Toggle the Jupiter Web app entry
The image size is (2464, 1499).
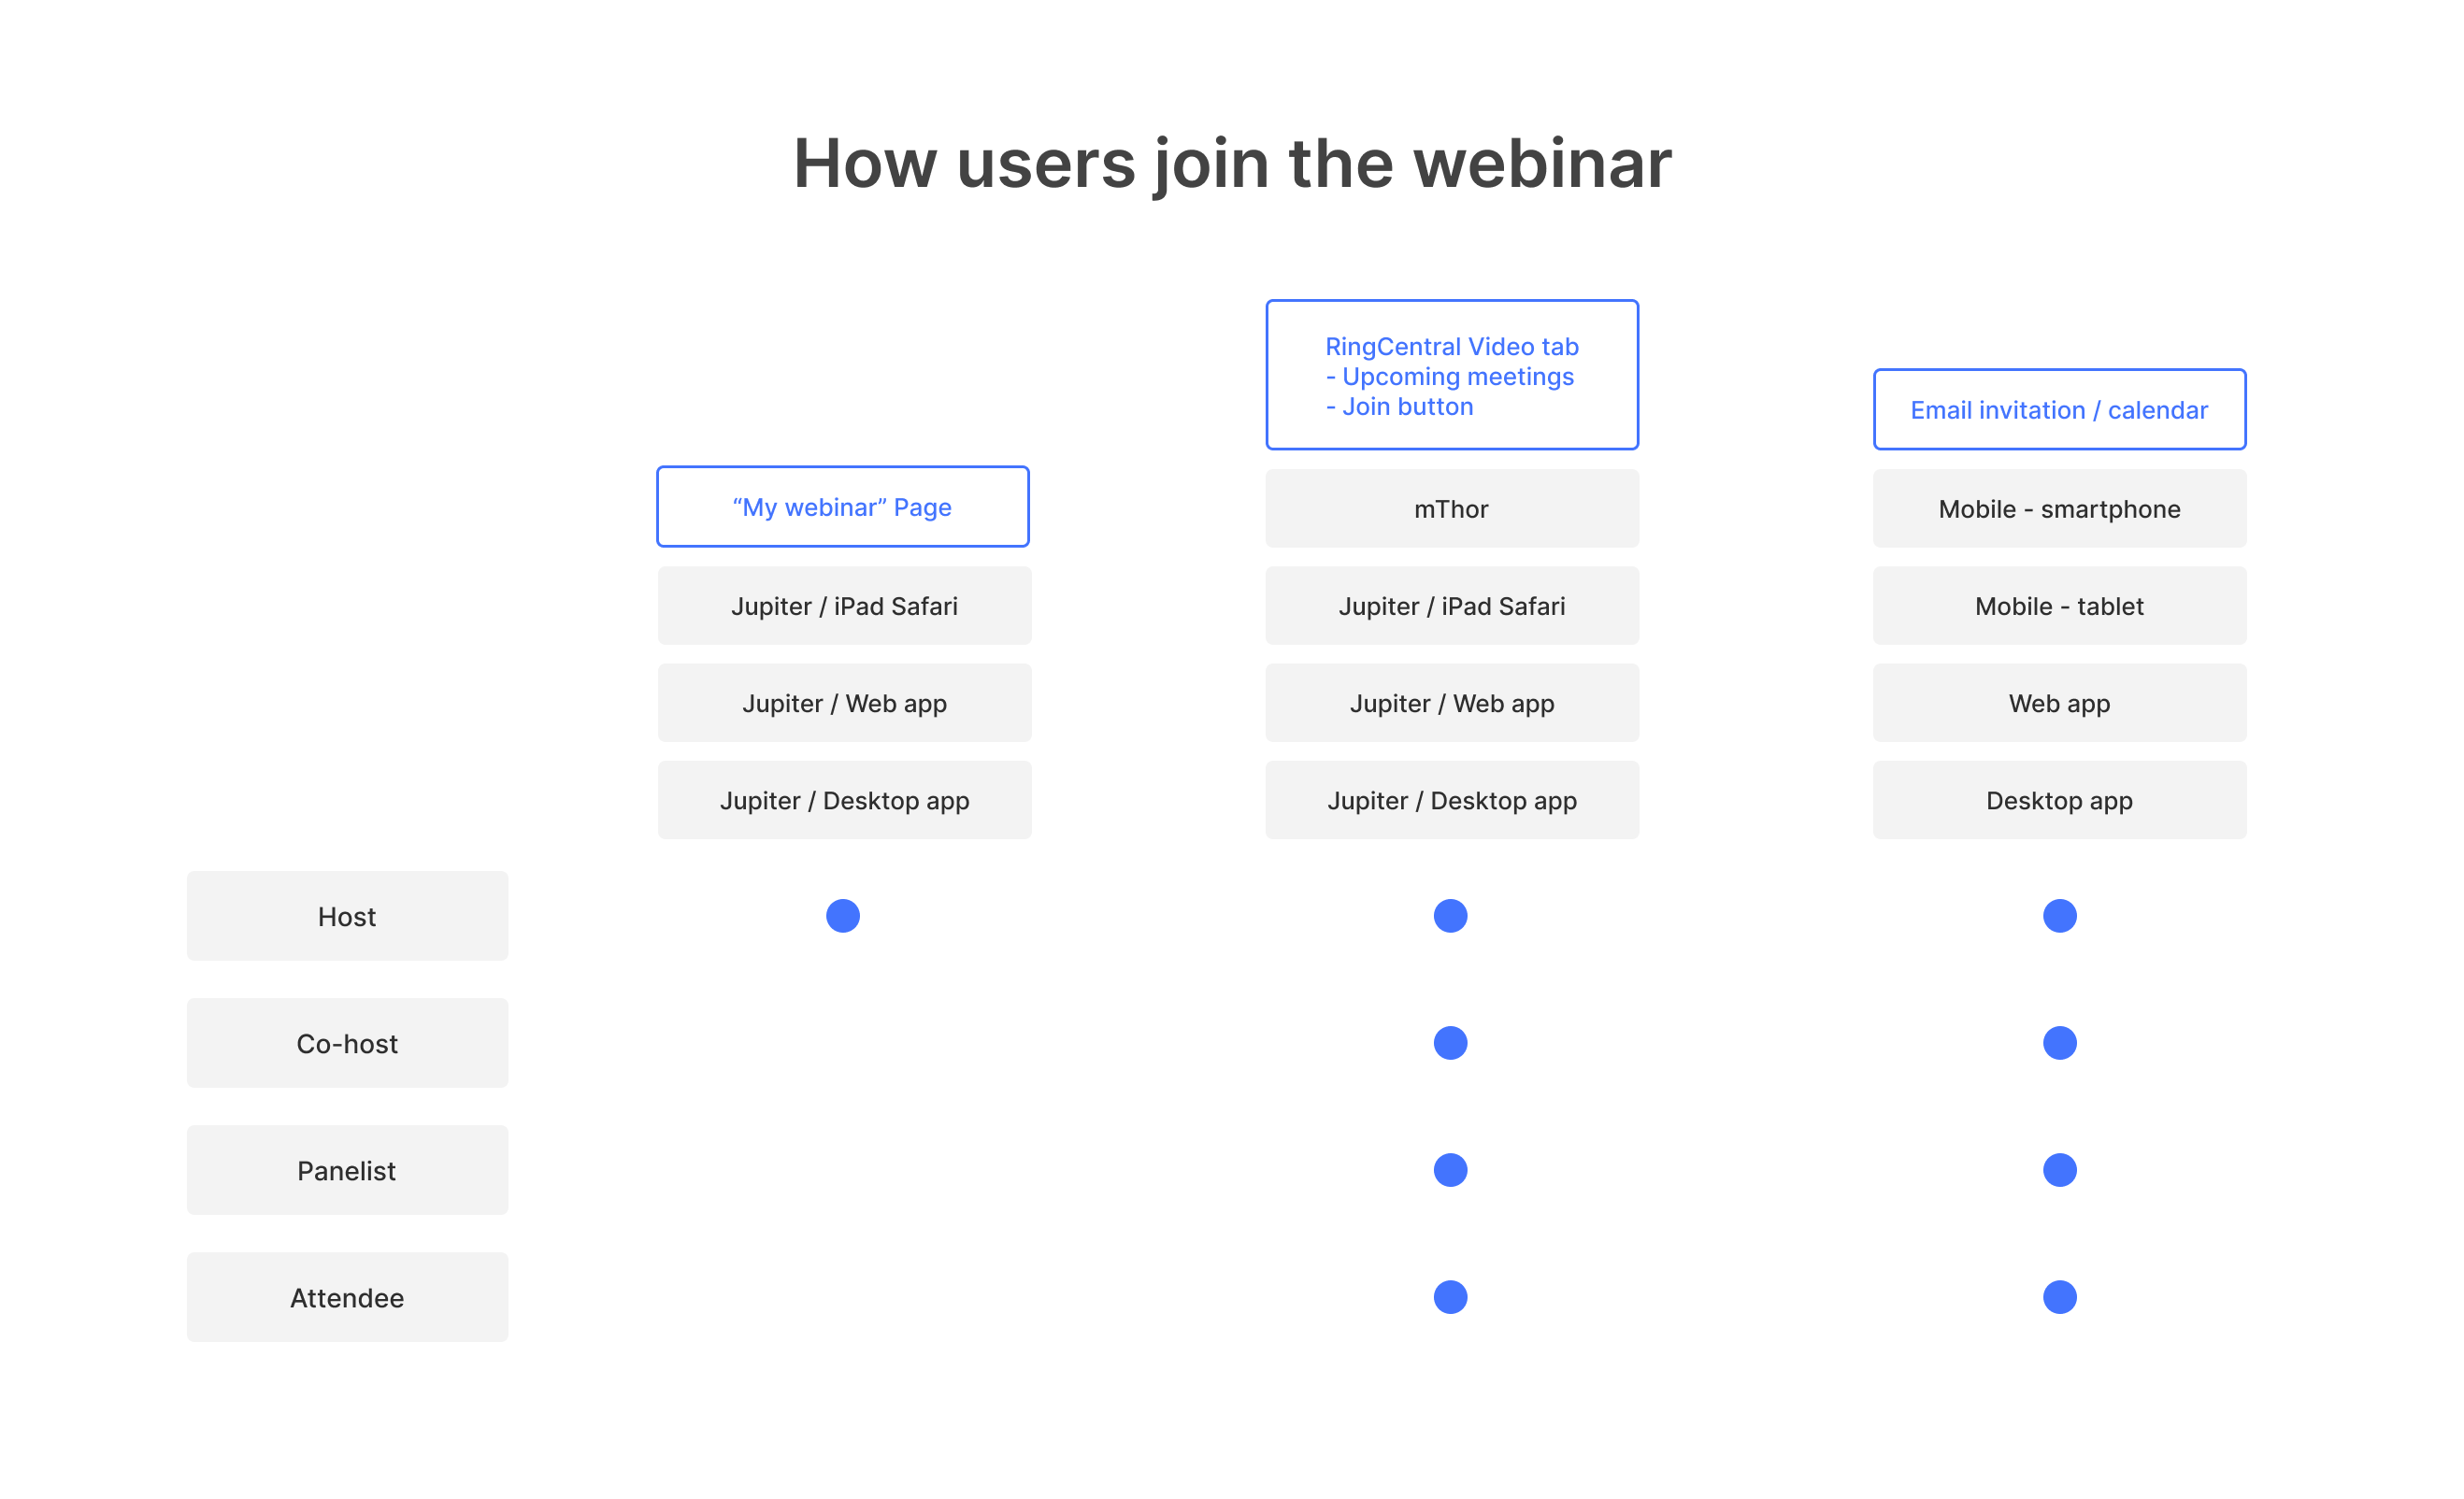[841, 702]
